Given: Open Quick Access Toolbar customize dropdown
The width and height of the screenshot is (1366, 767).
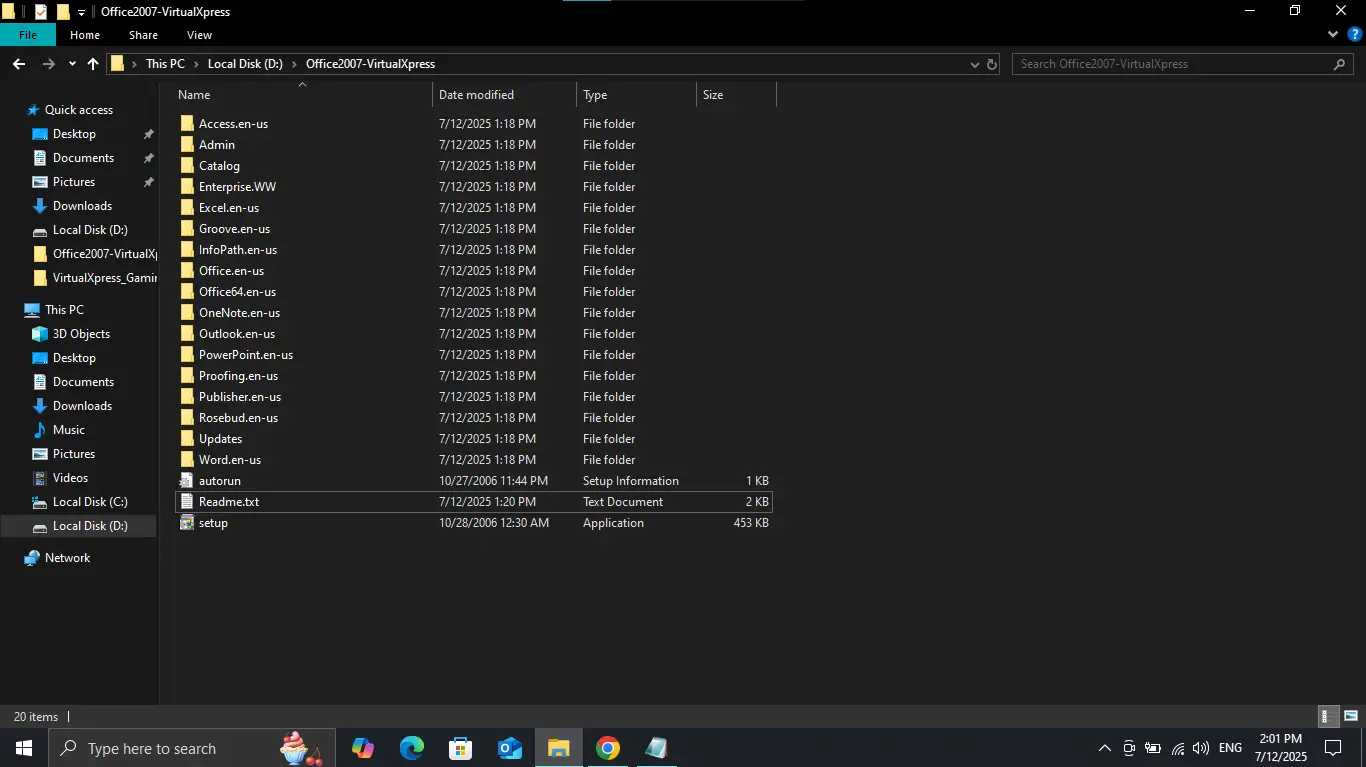Looking at the screenshot, I should [81, 12].
